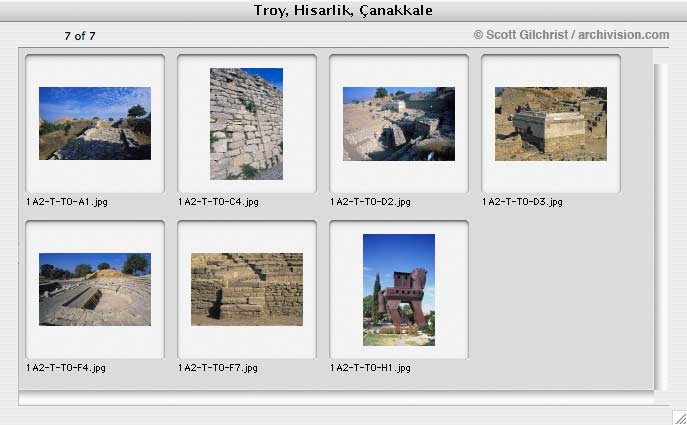Open thumbnail 1A2-T-TO-A1.jpg of ruins under cloudy sky
The image size is (687, 425).
95,123
